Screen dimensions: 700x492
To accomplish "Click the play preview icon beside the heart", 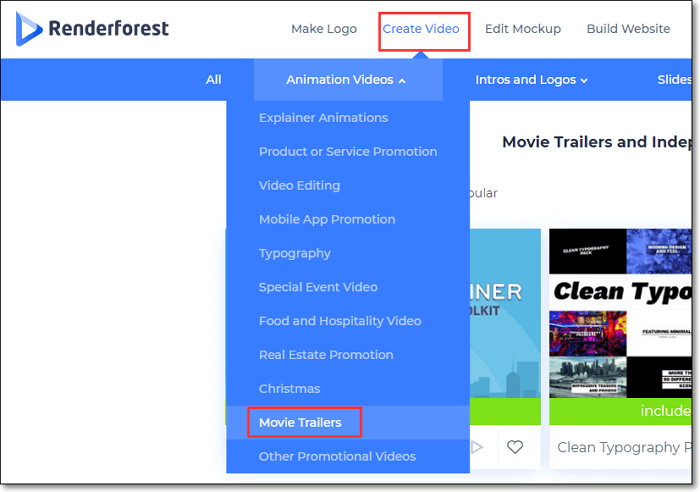I will point(477,447).
